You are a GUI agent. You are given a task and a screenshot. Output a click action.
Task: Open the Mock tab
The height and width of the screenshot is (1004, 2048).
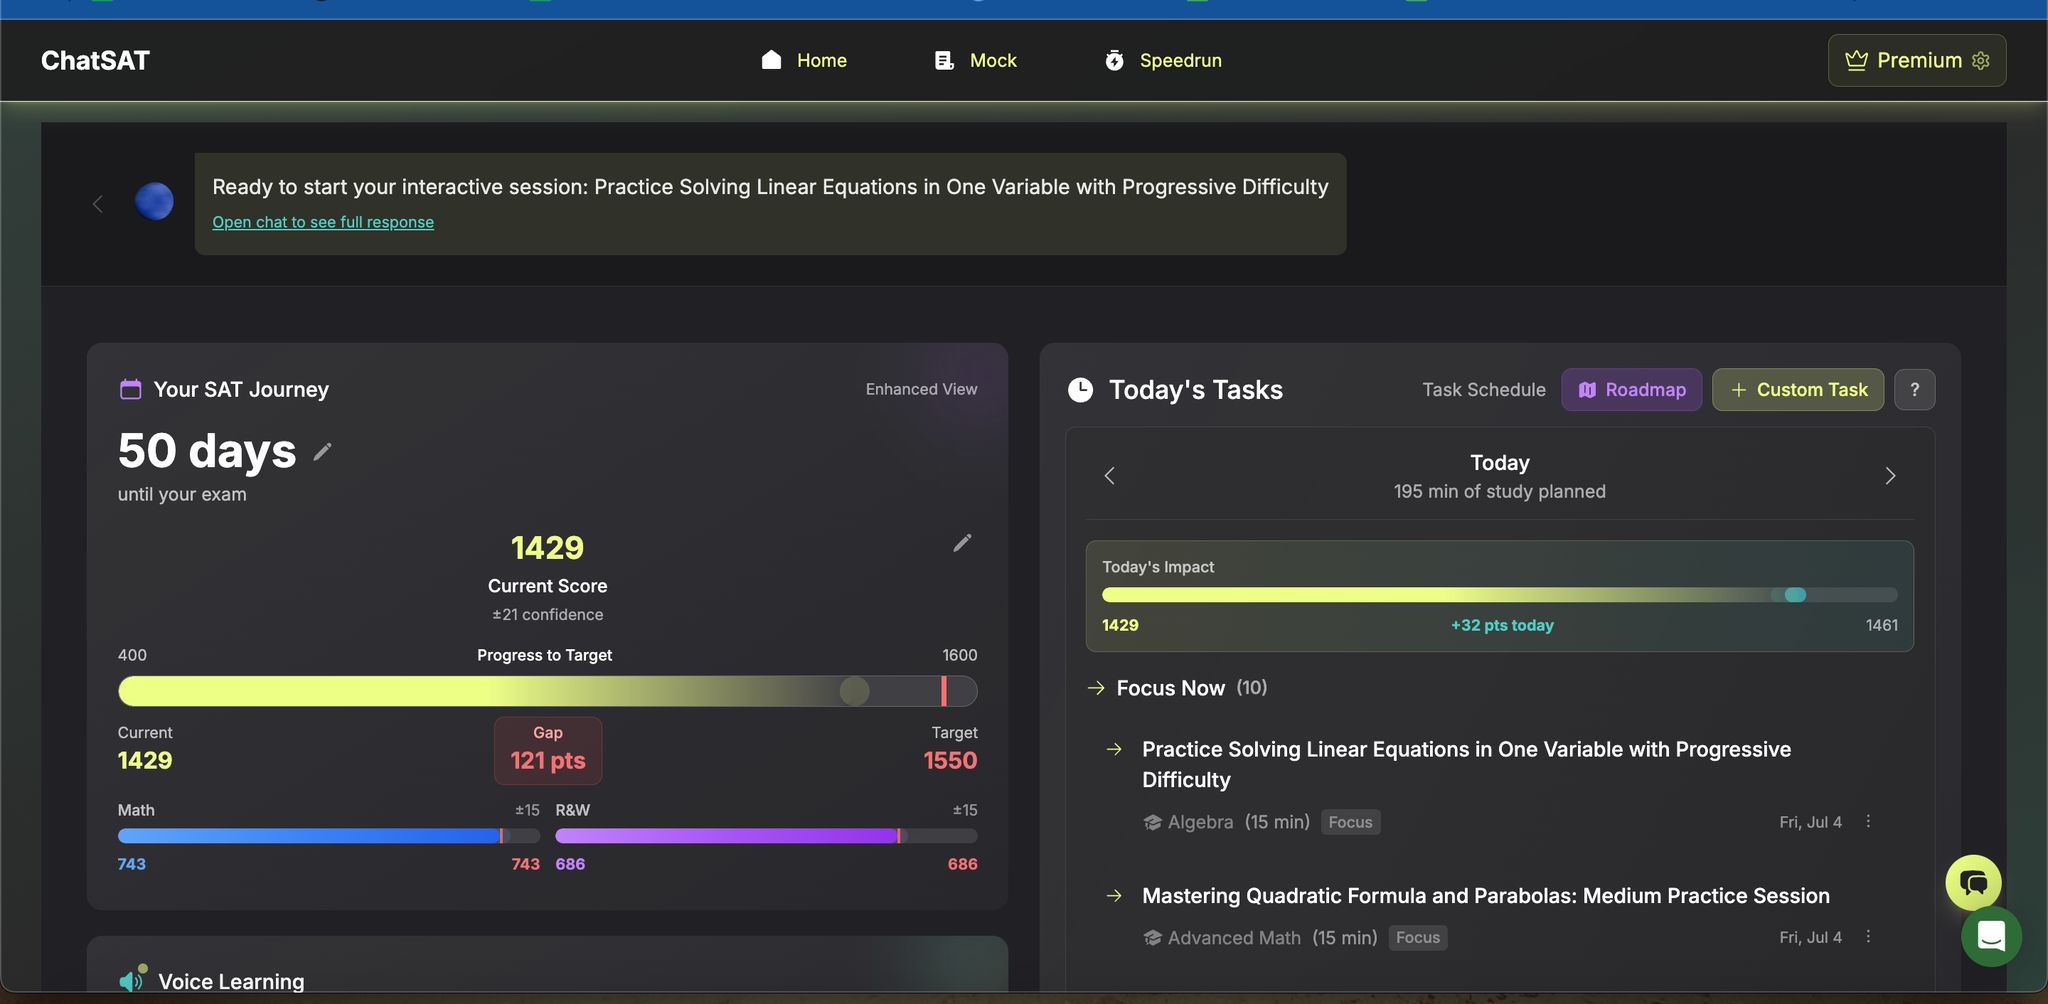(975, 61)
